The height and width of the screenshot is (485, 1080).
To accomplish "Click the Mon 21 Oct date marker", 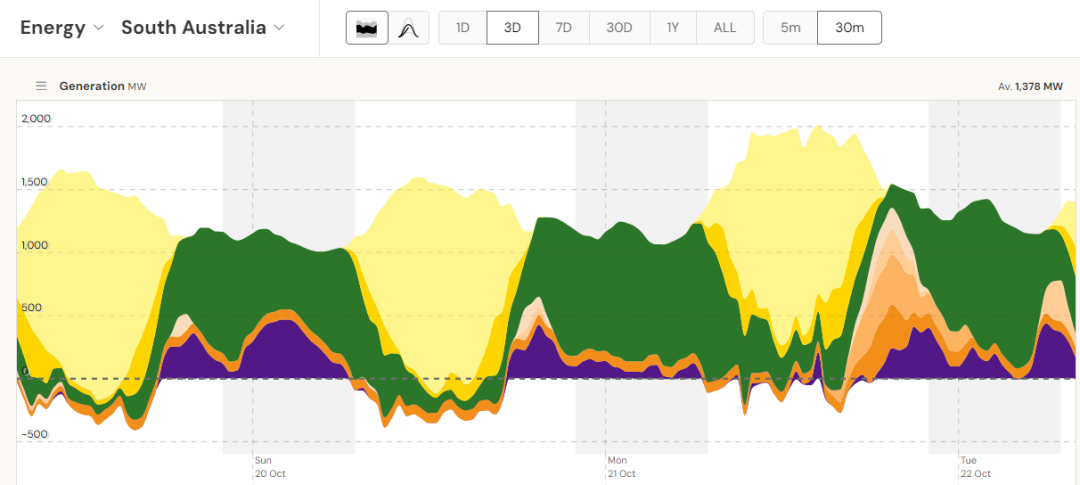I will [621, 467].
